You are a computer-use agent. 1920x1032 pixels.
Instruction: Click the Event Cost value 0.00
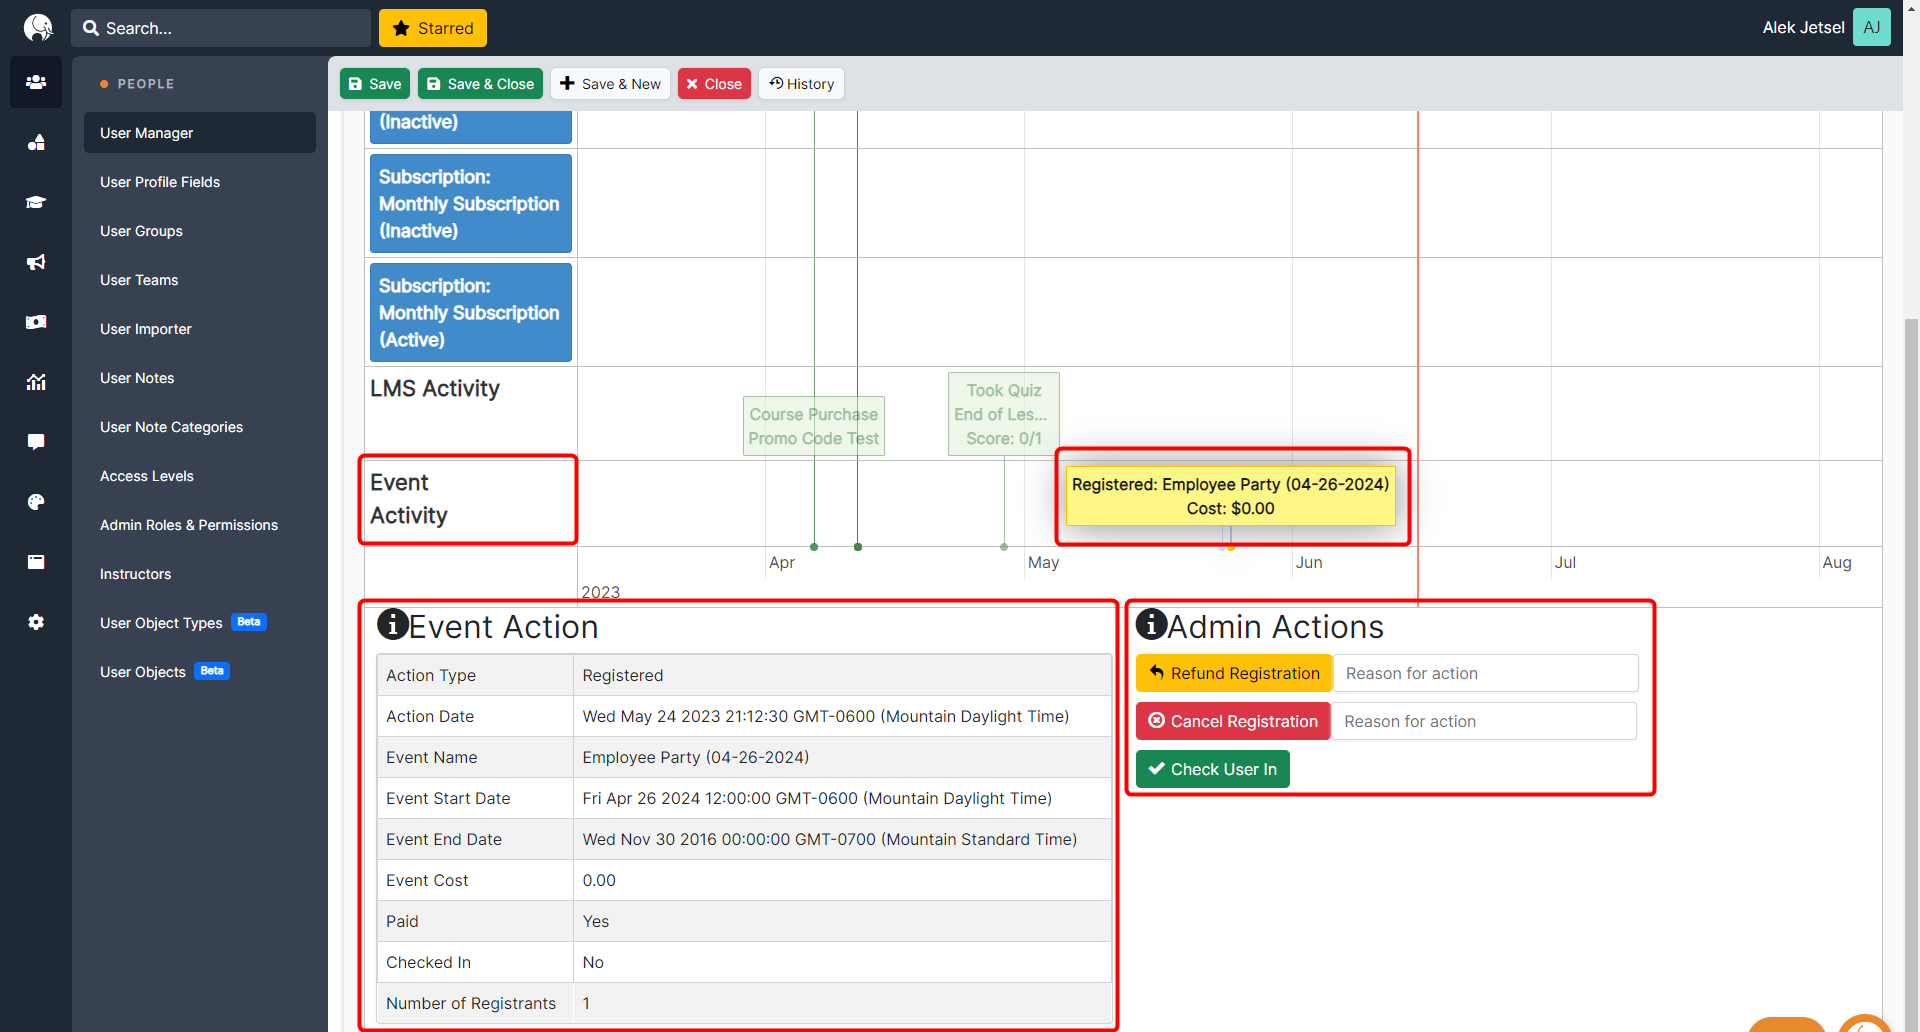click(x=599, y=880)
